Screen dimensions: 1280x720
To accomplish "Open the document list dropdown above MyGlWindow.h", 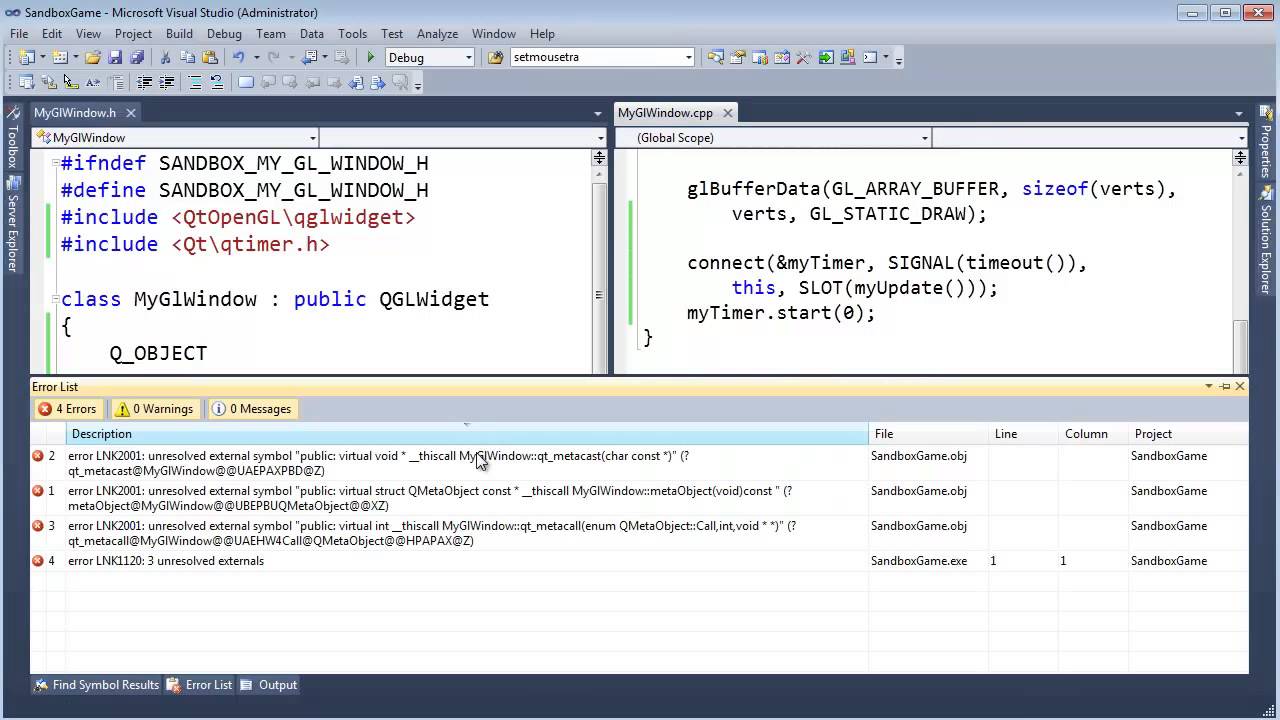I will (x=597, y=114).
